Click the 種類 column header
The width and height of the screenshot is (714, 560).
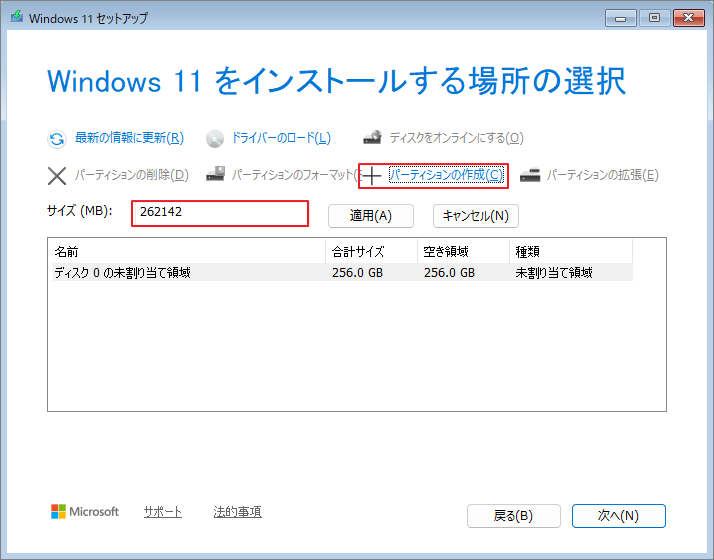pyautogui.click(x=571, y=251)
